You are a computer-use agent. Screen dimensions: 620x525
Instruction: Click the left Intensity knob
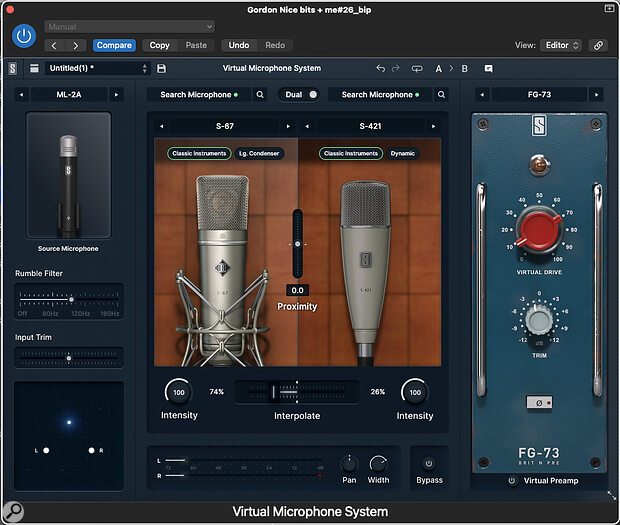tap(178, 392)
